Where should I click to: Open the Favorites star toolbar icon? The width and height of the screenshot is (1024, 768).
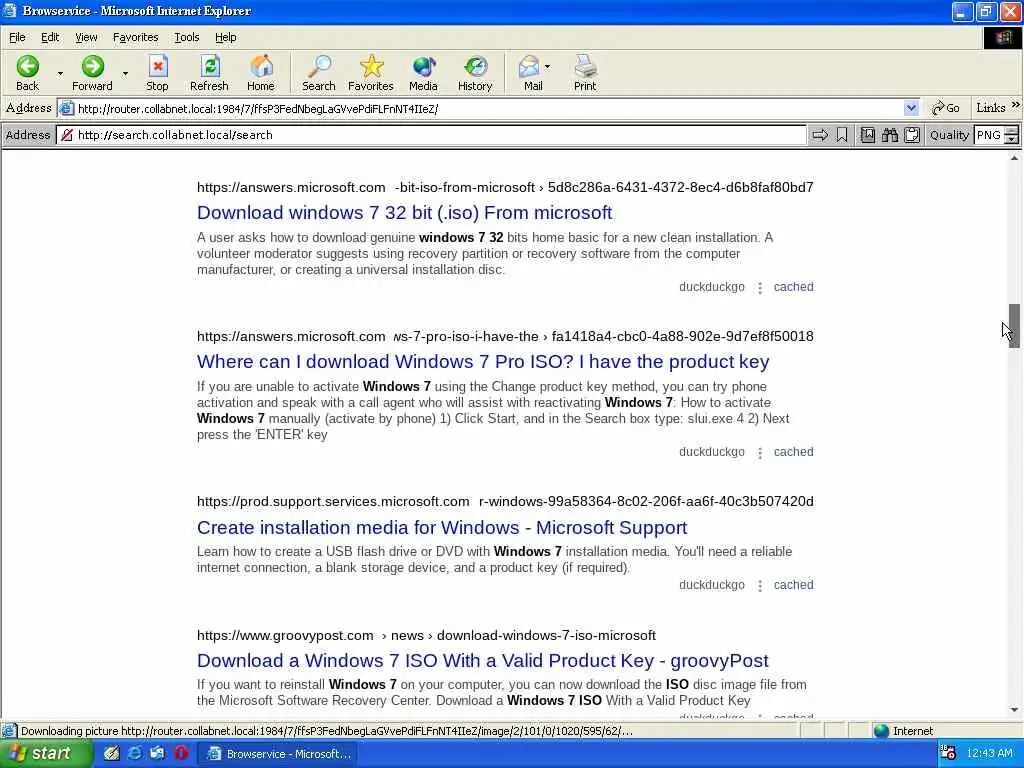pos(371,67)
